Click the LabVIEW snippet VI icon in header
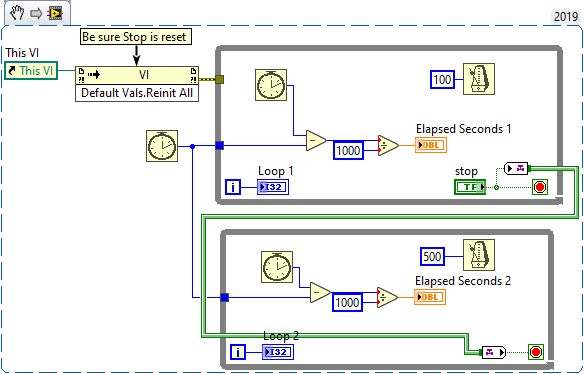Image resolution: width=584 pixels, height=374 pixels. point(55,13)
